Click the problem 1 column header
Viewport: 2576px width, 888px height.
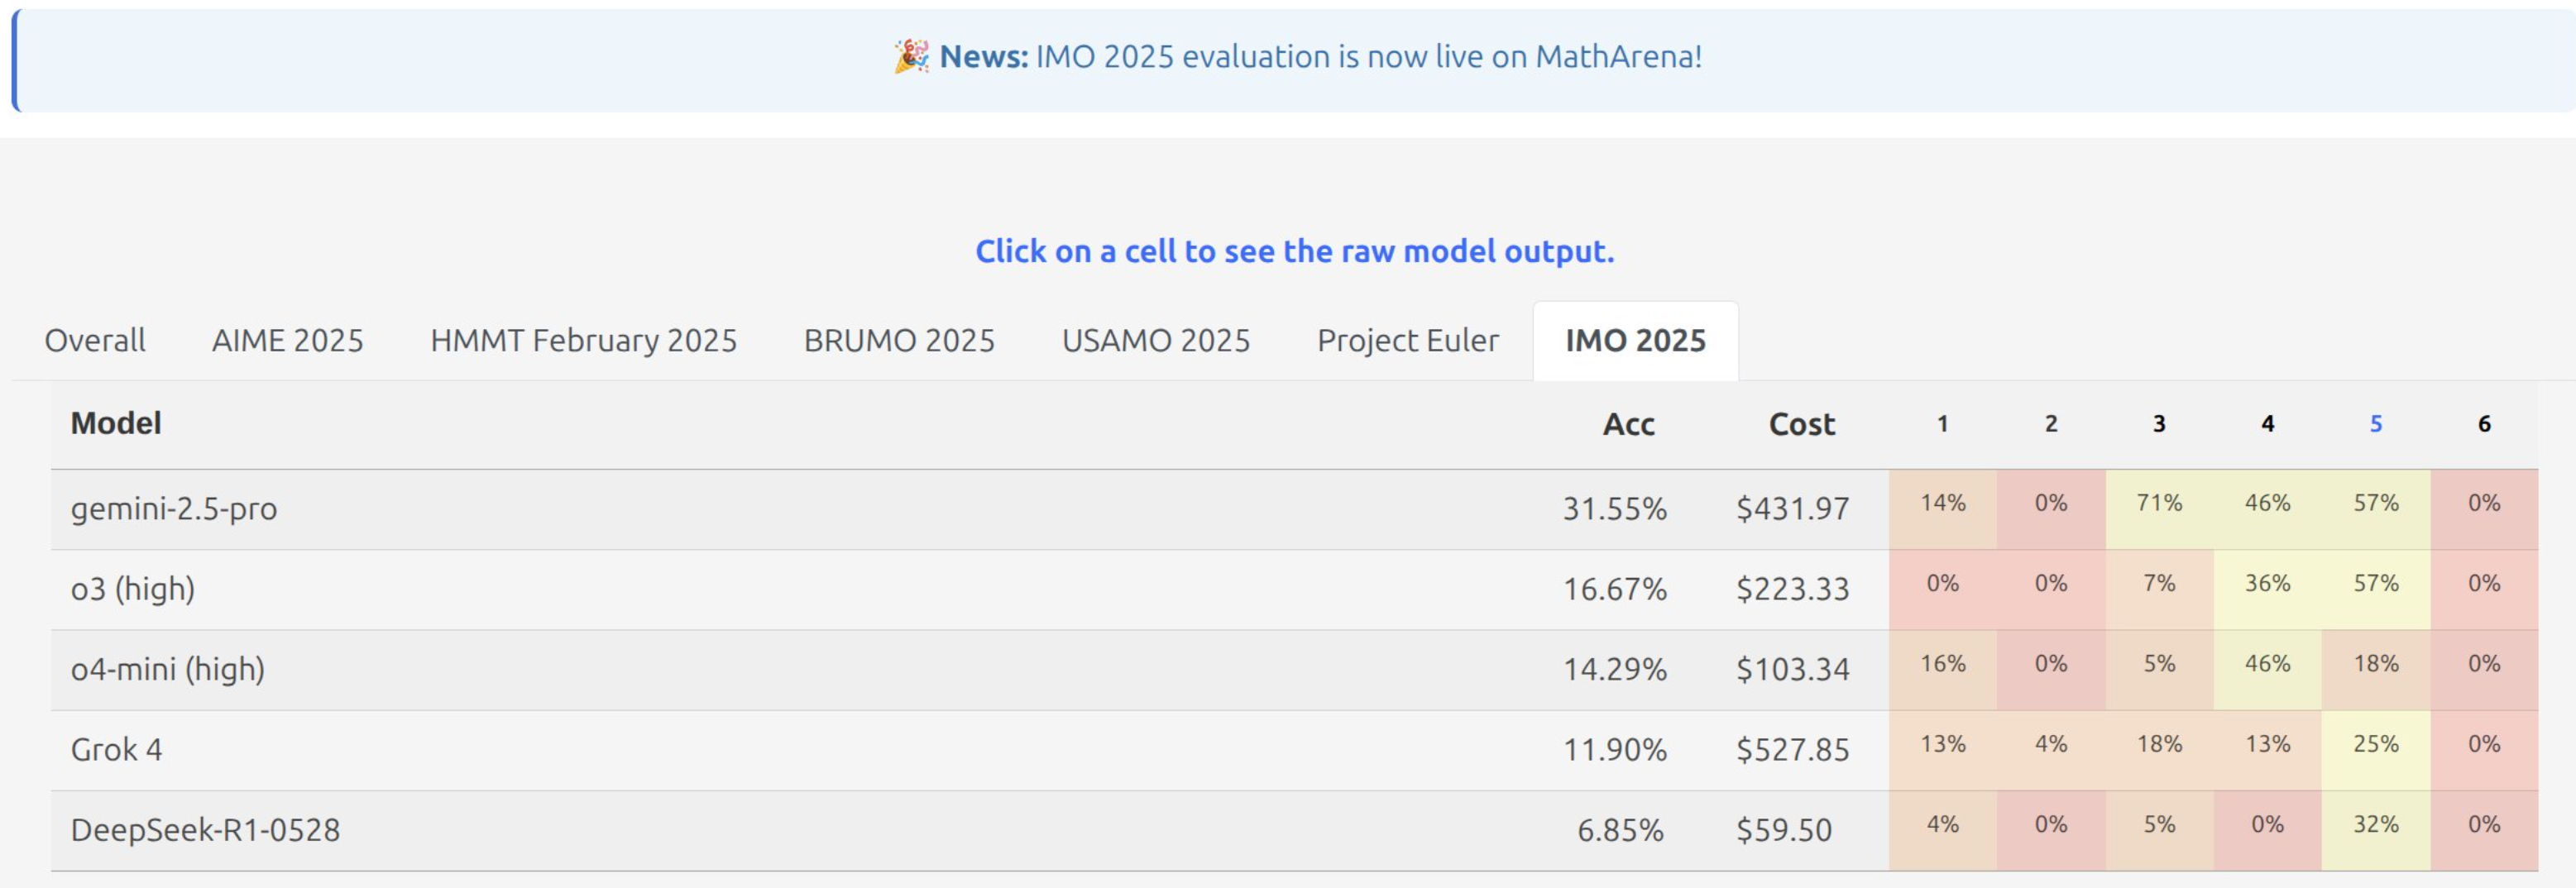[x=1942, y=424]
